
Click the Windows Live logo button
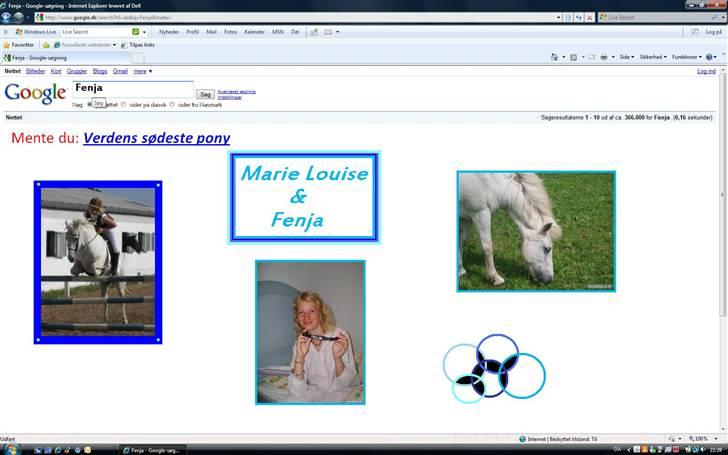click(36, 32)
